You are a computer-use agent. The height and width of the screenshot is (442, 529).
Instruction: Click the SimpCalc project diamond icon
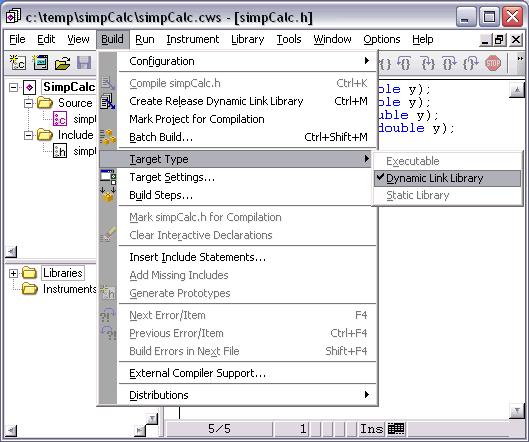coord(30,88)
